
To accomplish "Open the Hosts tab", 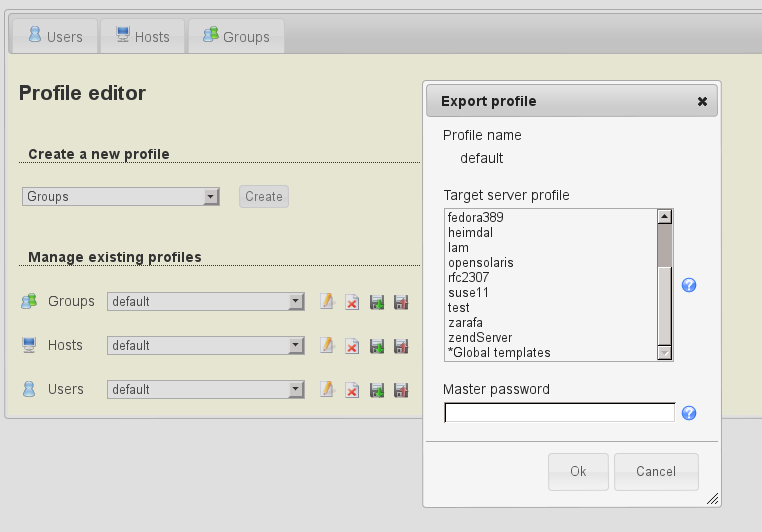I will (142, 37).
